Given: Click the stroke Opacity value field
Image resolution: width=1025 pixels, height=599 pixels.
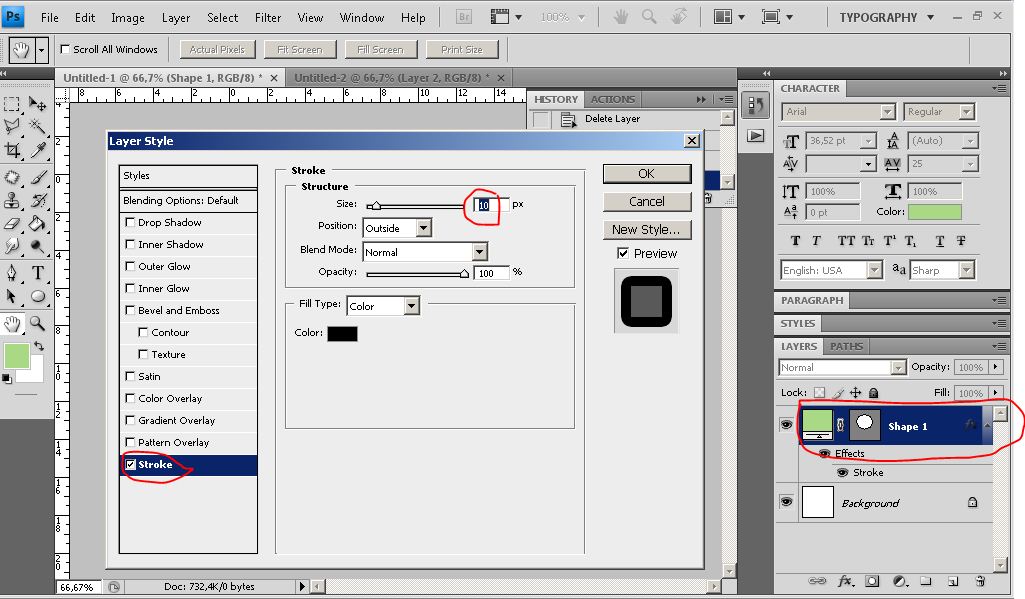Looking at the screenshot, I should 492,273.
